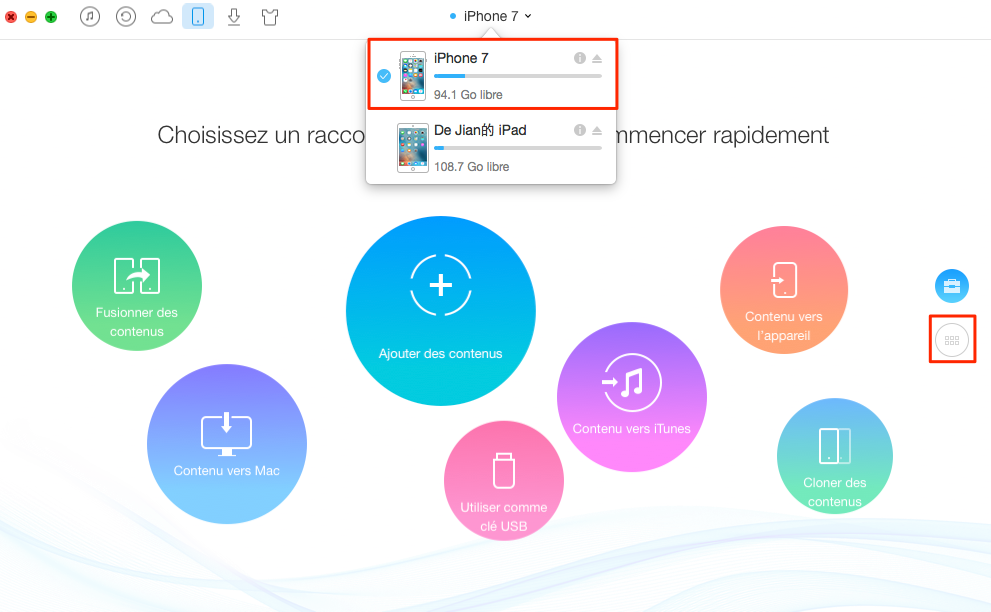Expand the iPhone 7 device dropdown

click(x=490, y=16)
